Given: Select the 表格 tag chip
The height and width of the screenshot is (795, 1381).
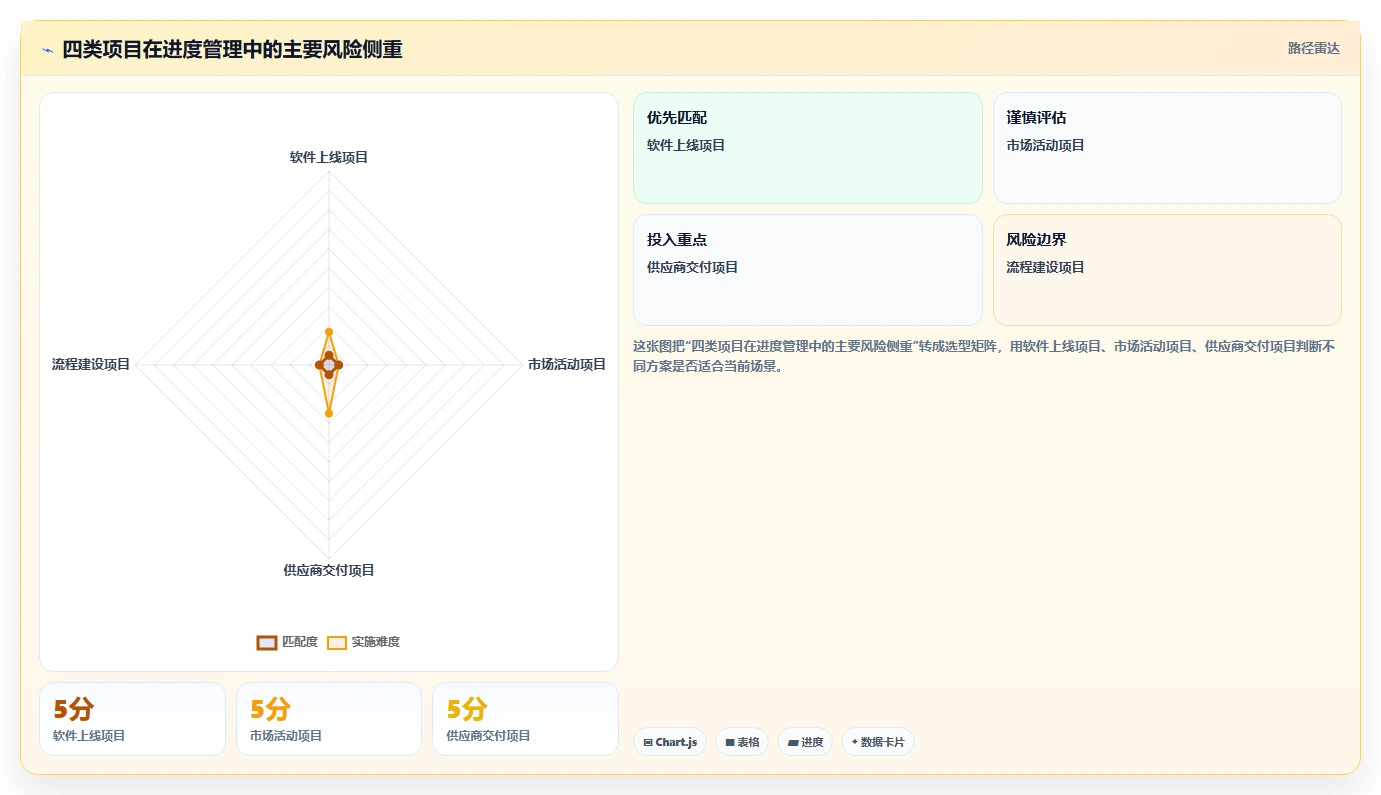Looking at the screenshot, I should point(742,742).
